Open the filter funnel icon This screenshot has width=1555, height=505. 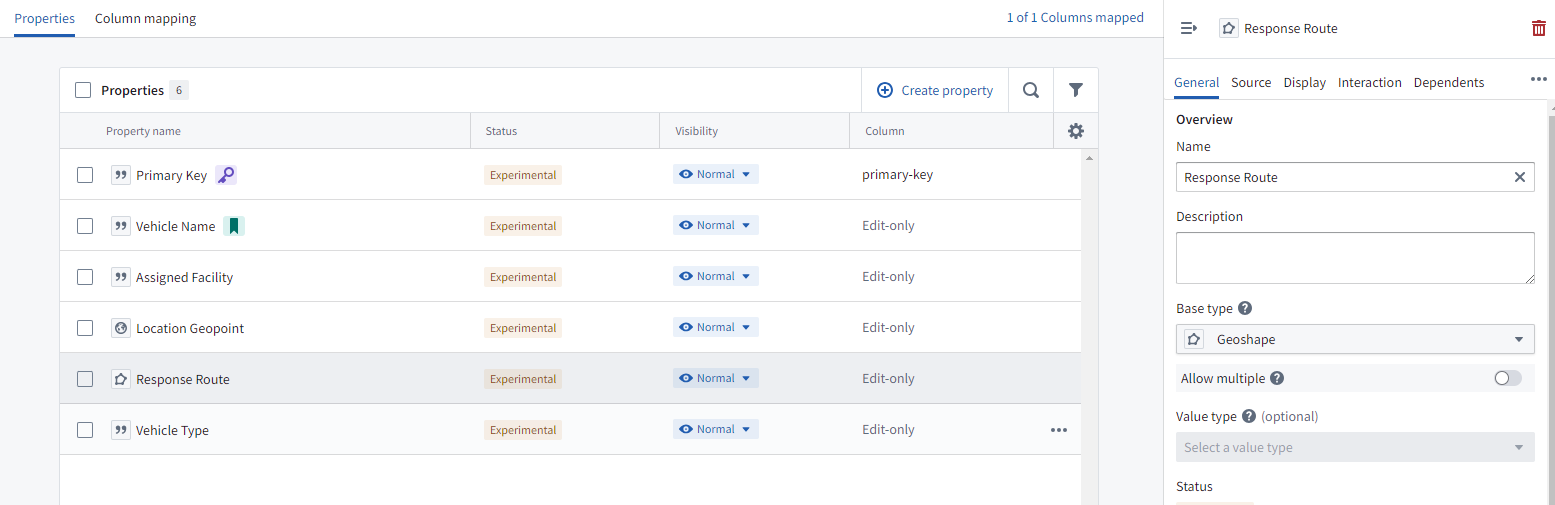pos(1075,90)
